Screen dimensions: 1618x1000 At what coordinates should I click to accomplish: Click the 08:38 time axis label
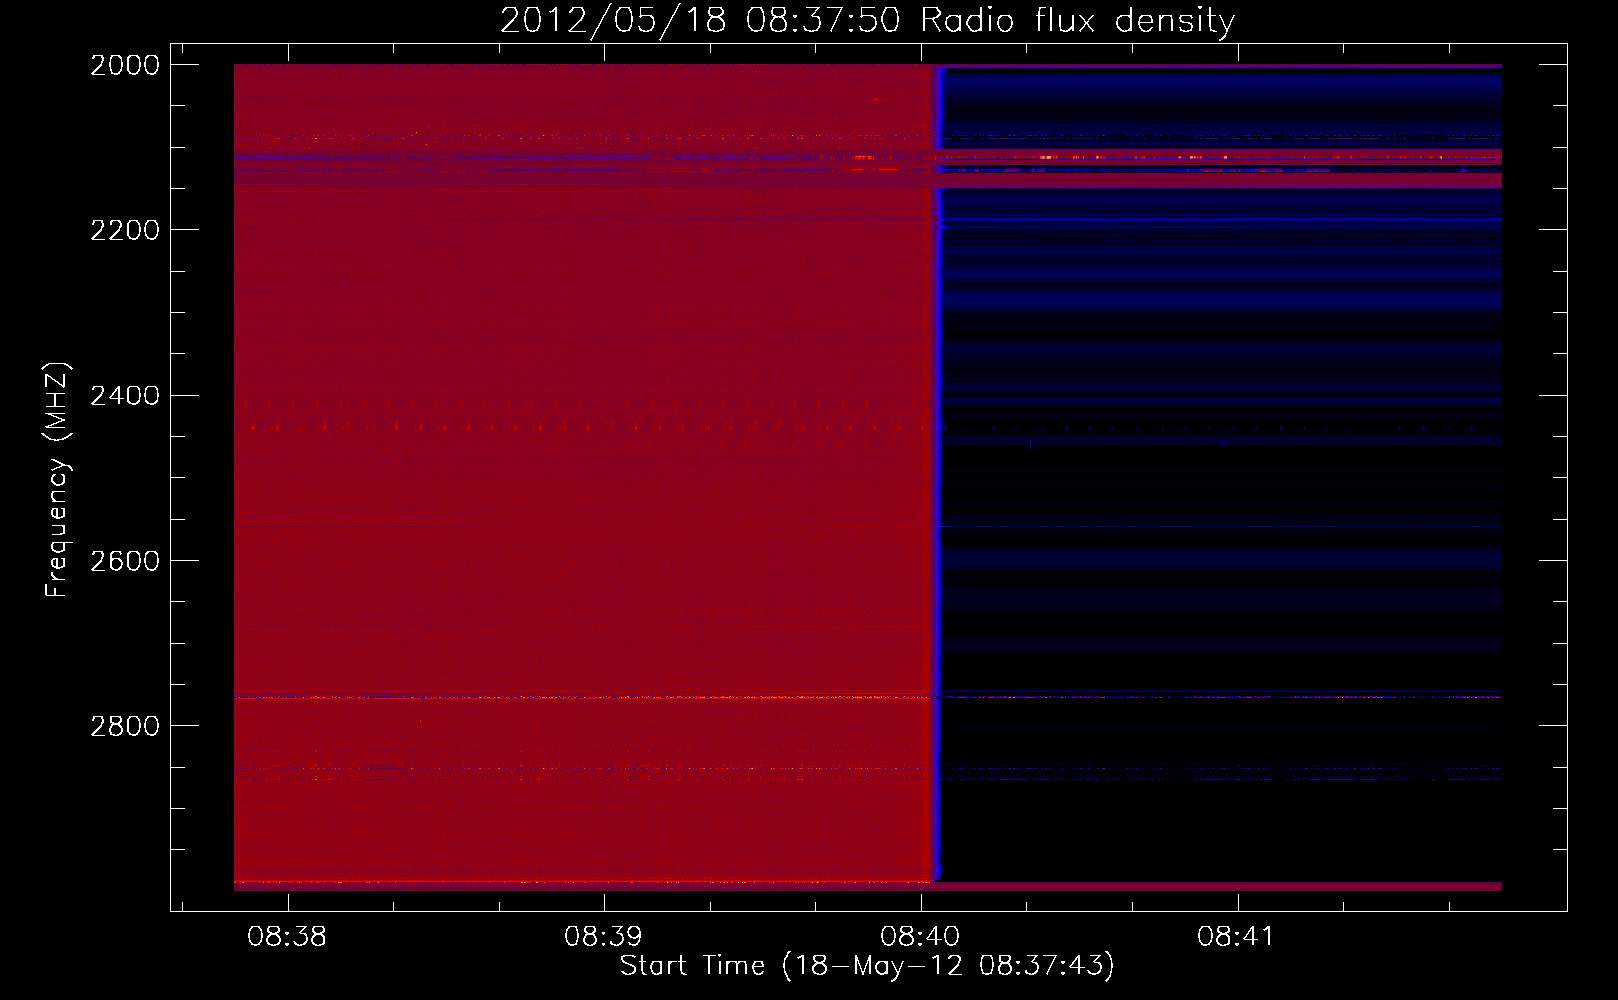point(287,937)
